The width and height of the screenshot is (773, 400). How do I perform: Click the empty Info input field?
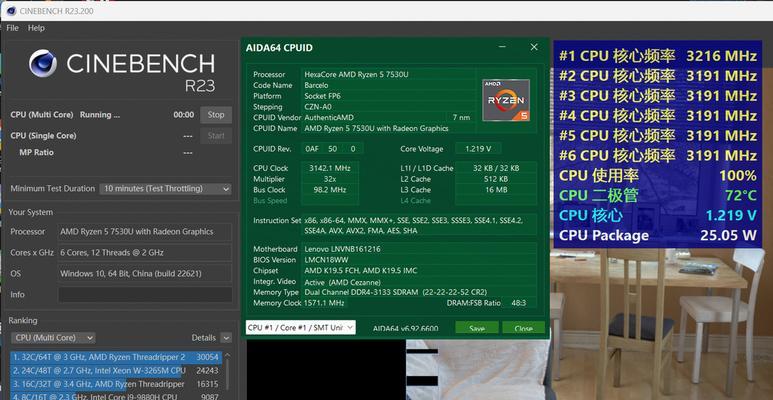coord(144,294)
